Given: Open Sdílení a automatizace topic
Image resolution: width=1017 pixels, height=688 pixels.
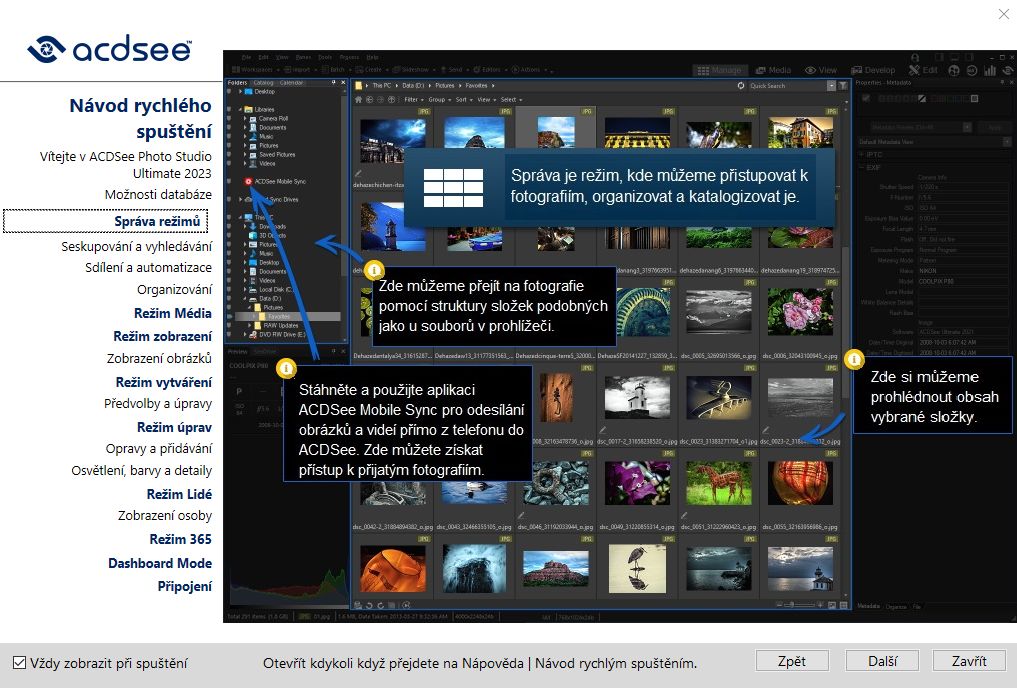Looking at the screenshot, I should click(149, 268).
